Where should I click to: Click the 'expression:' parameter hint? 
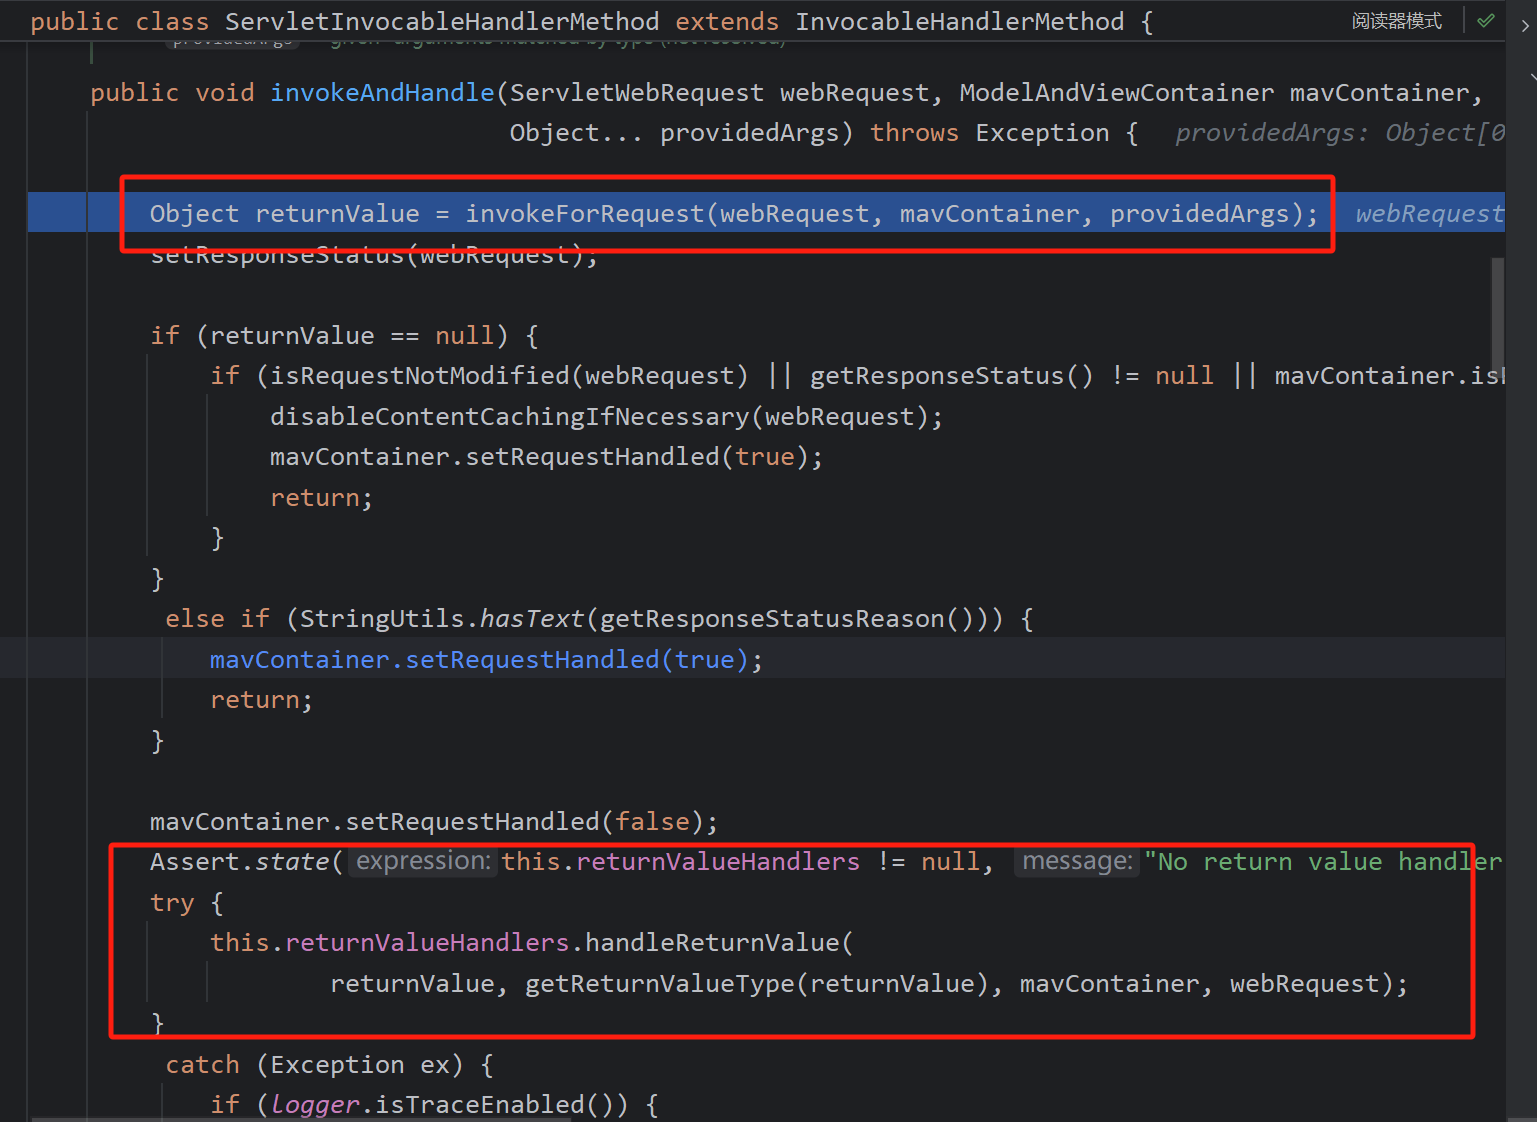[424, 861]
